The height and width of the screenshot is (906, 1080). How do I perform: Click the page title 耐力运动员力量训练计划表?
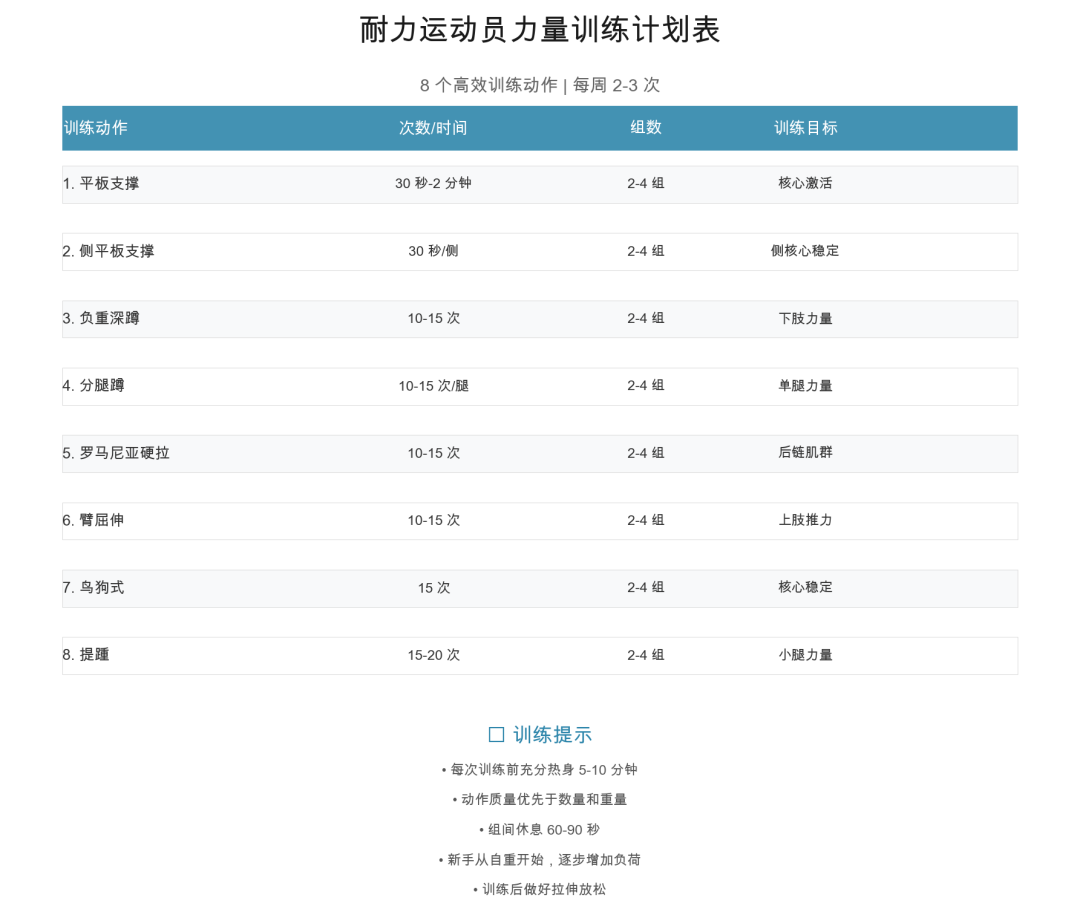[x=540, y=30]
